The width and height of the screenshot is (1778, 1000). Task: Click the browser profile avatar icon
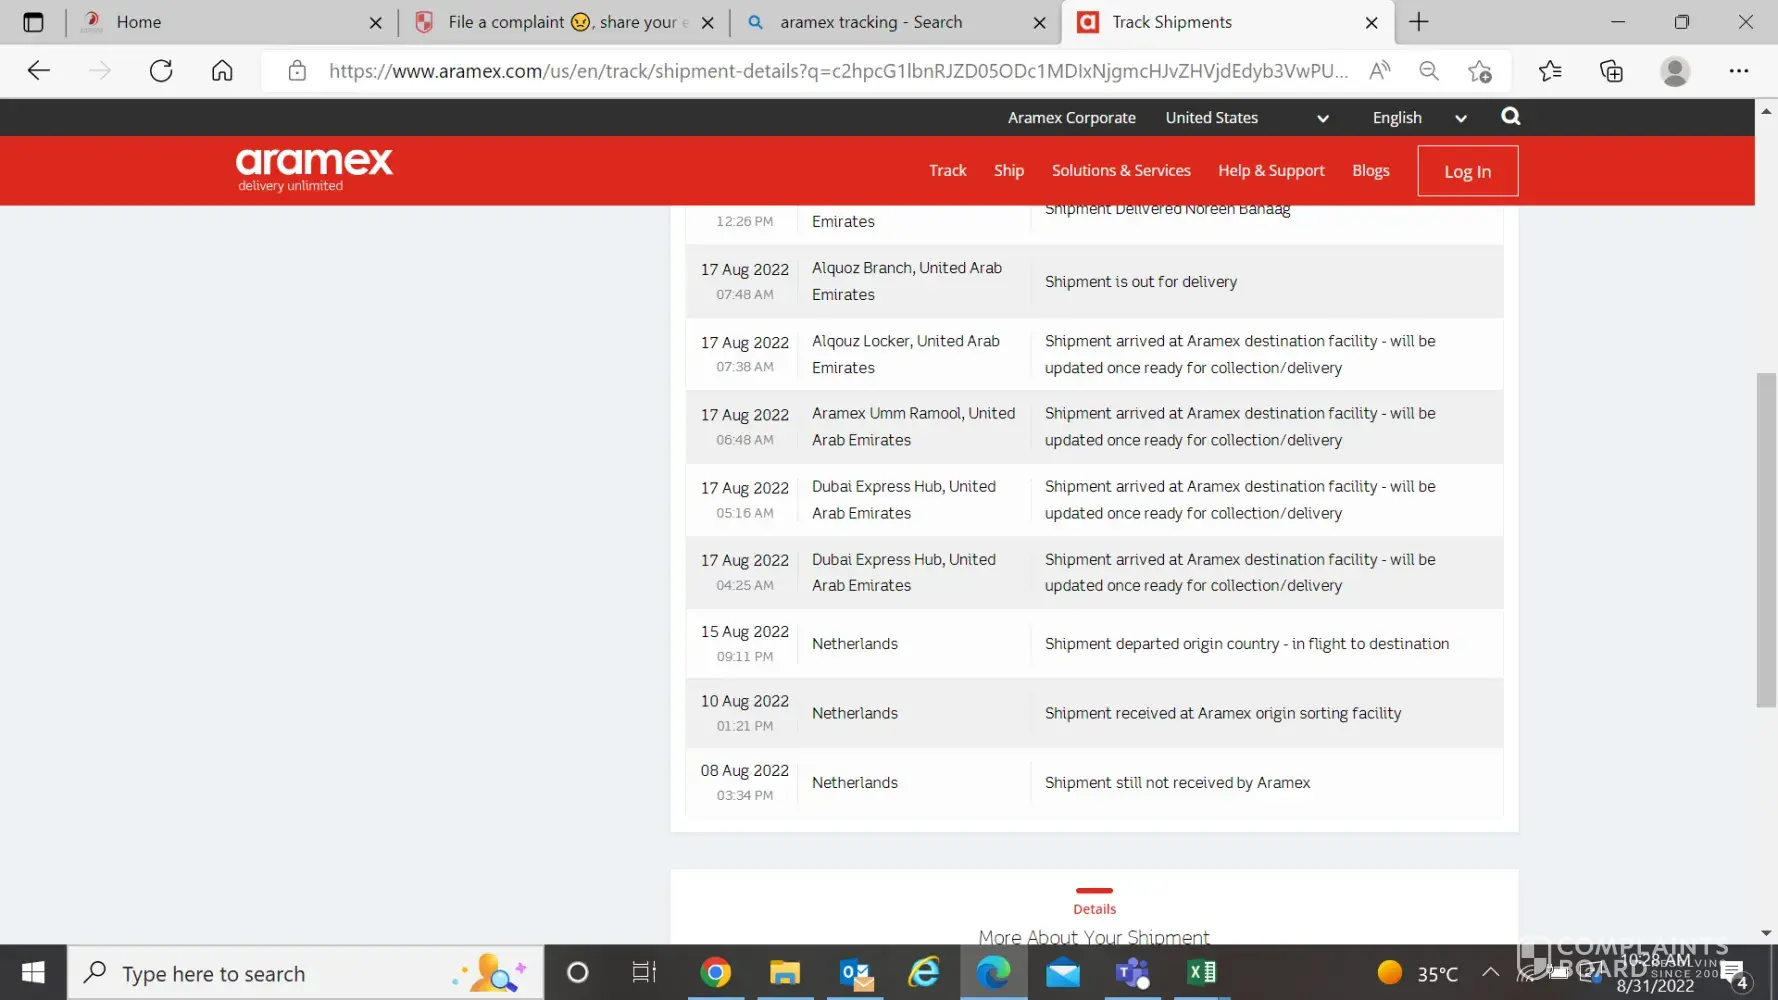click(1674, 71)
